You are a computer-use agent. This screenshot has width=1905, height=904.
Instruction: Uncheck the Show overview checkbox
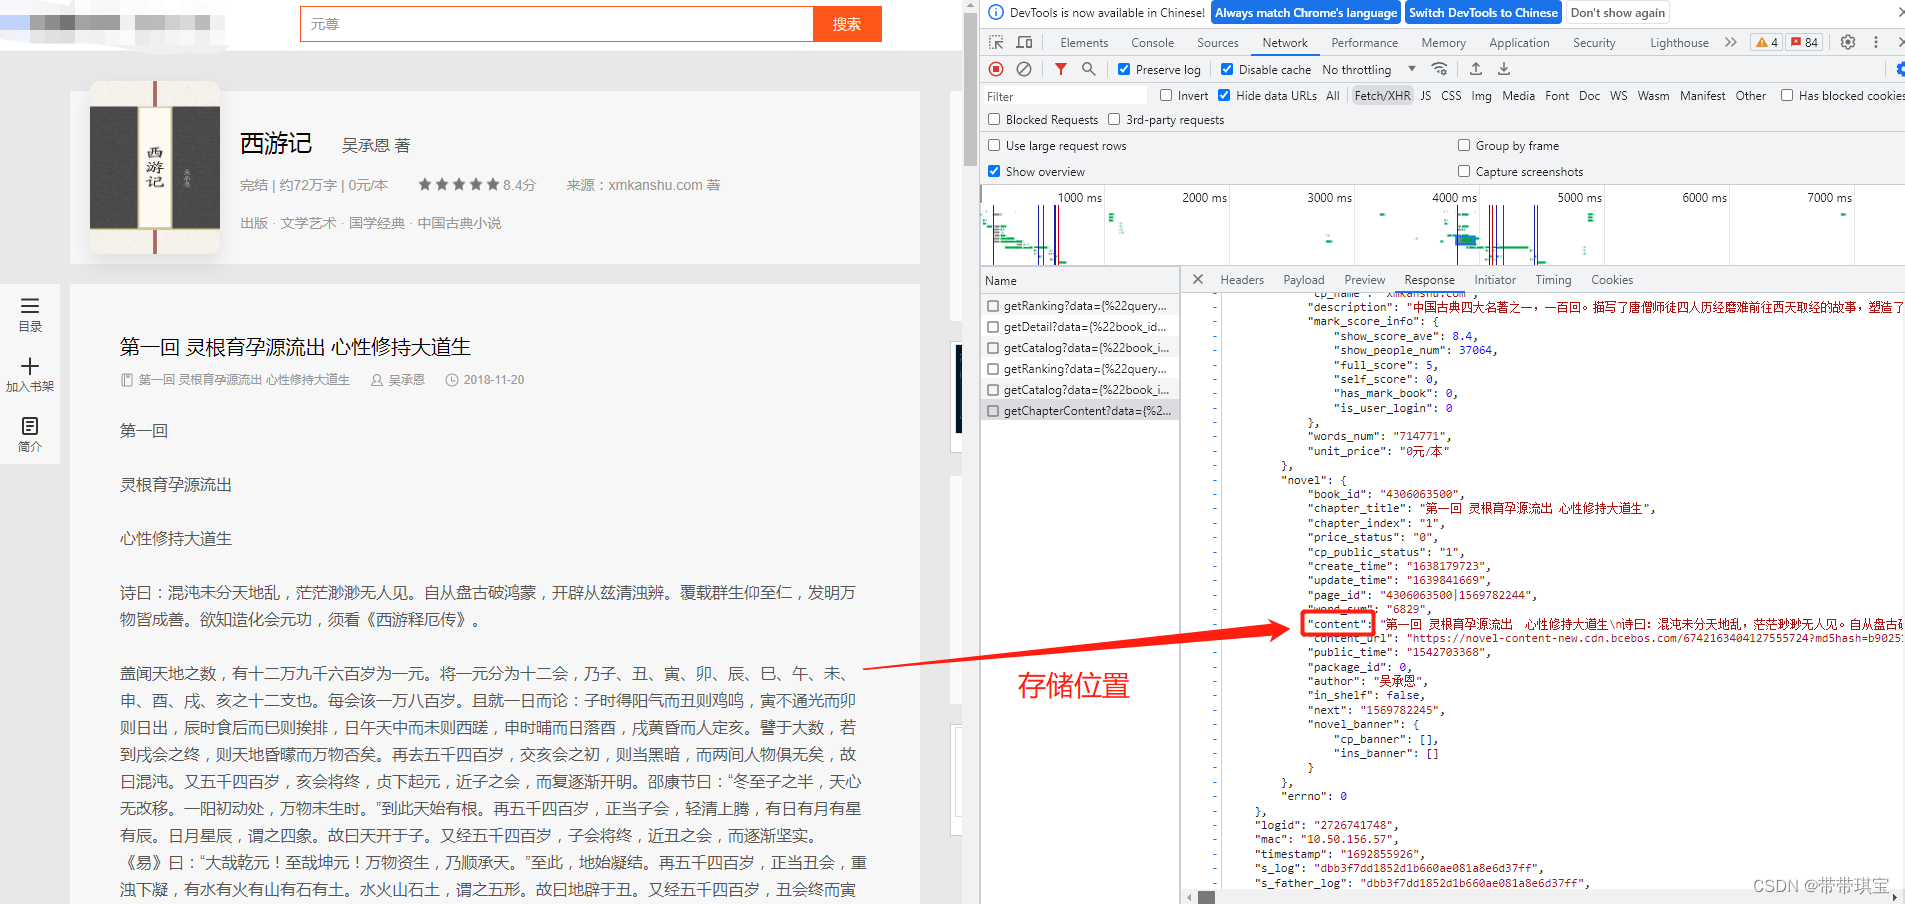coord(994,171)
